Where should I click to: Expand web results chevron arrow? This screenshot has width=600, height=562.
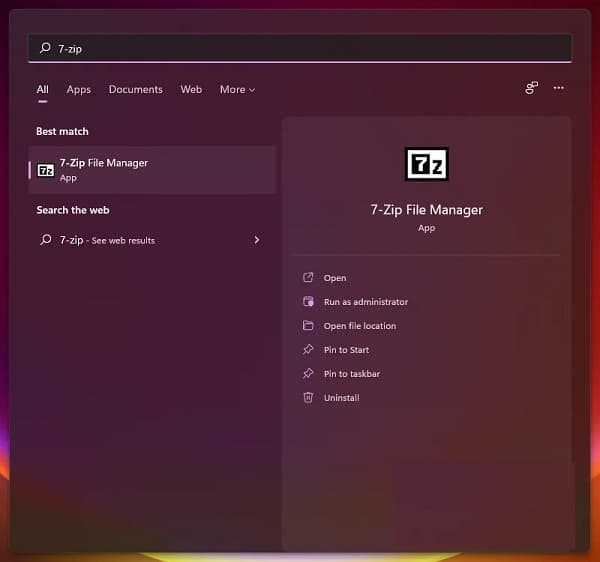point(257,240)
